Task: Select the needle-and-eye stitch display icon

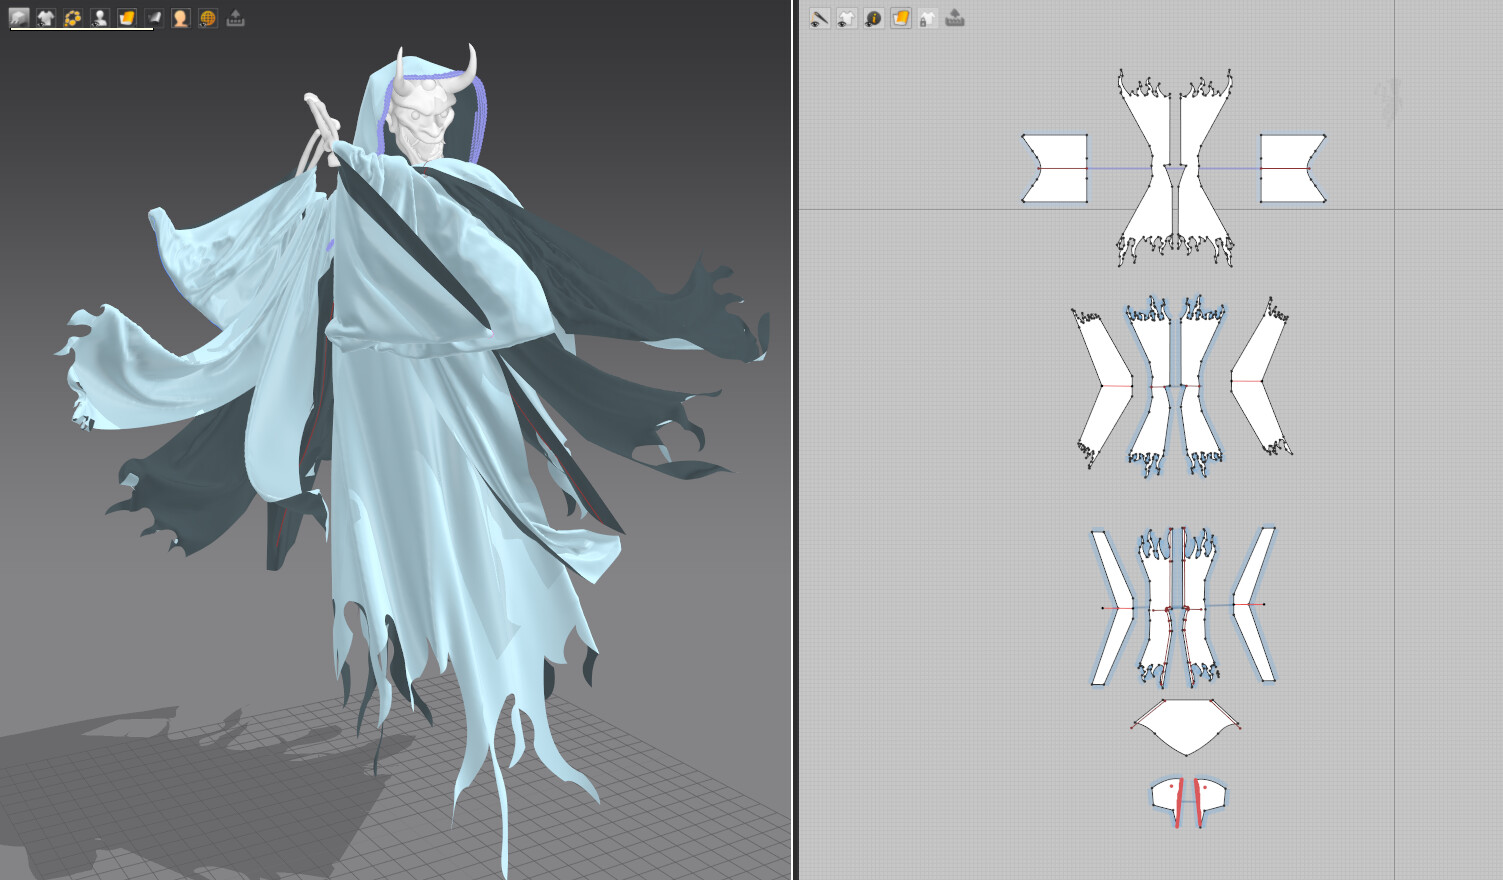Action: tap(820, 17)
